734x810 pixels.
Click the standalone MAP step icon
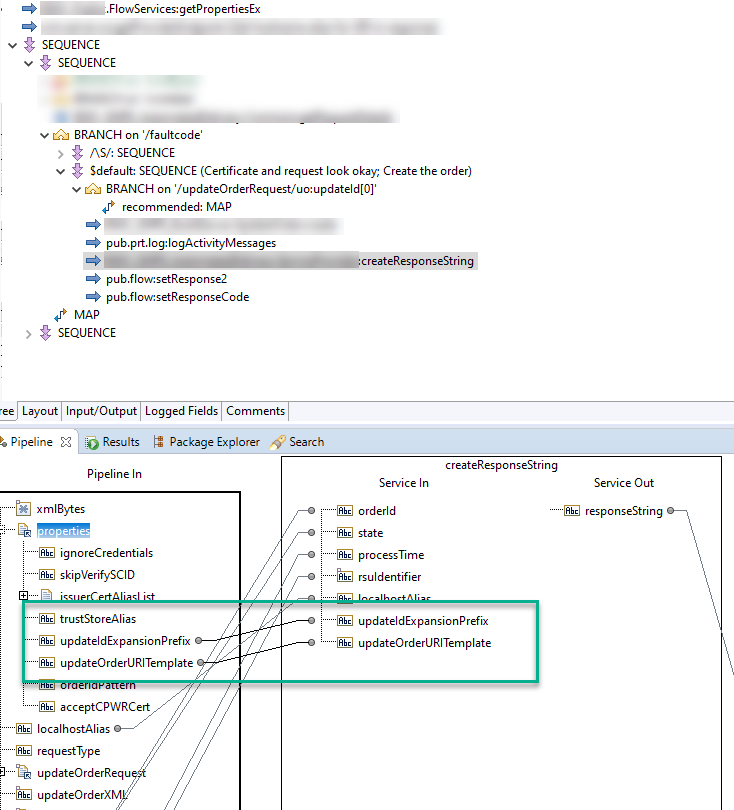pos(60,315)
